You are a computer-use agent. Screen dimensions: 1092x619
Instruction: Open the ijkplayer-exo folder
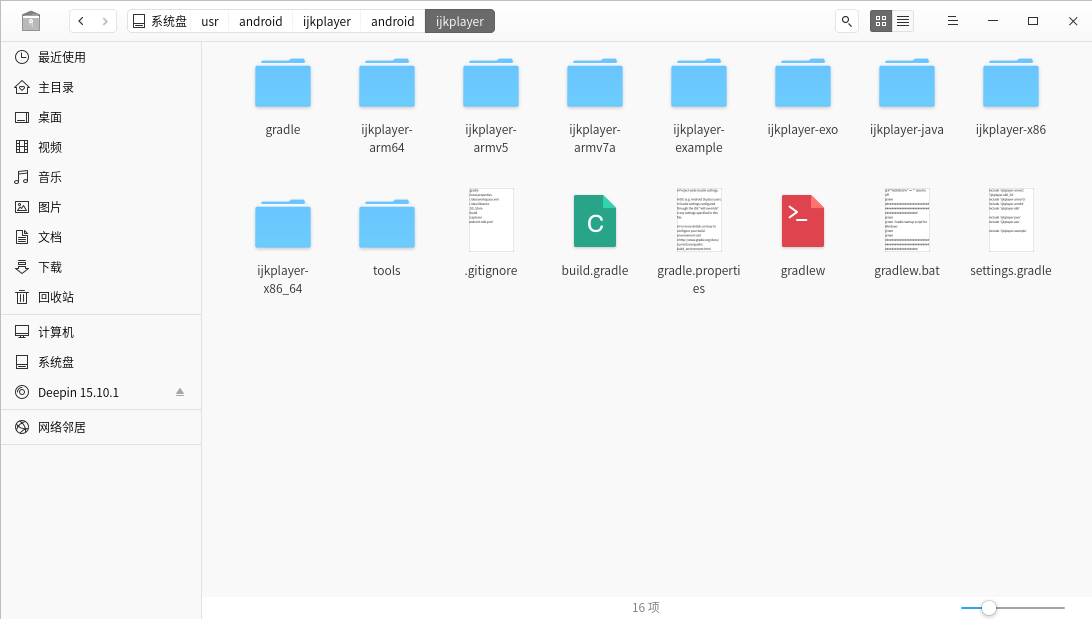pyautogui.click(x=802, y=83)
